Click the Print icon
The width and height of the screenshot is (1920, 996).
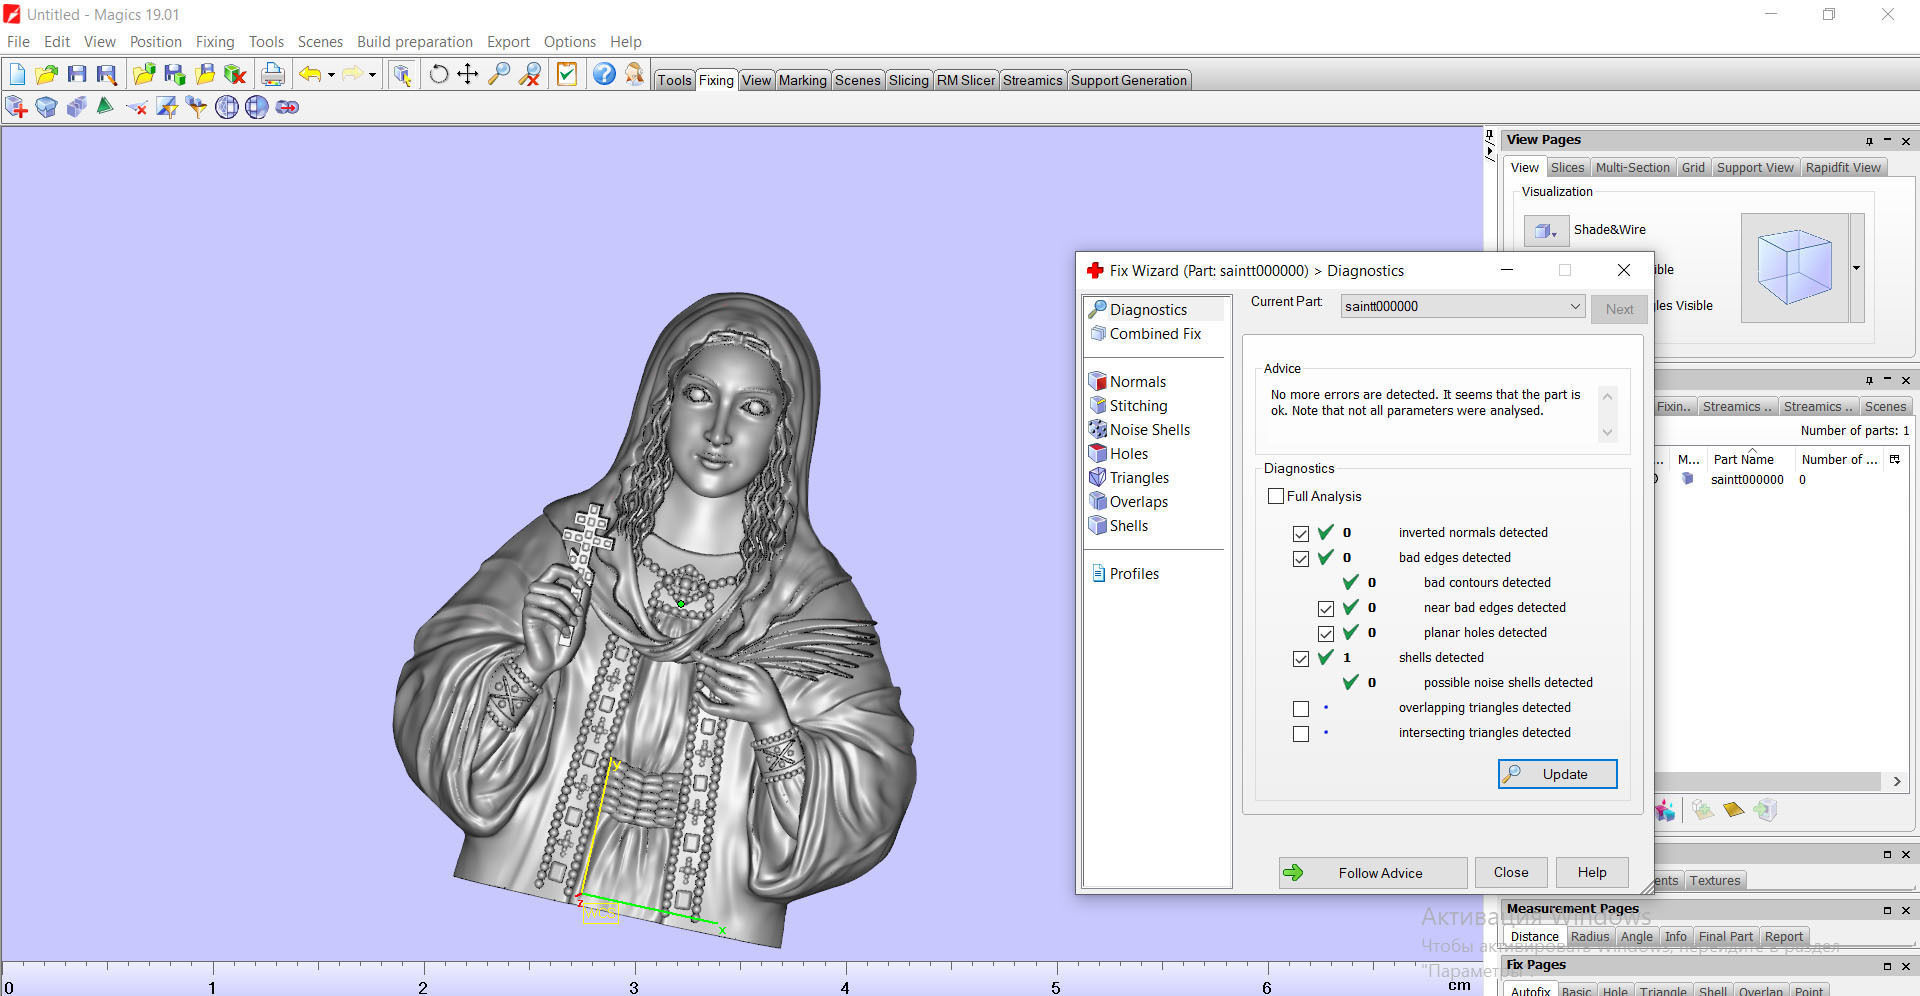click(272, 74)
